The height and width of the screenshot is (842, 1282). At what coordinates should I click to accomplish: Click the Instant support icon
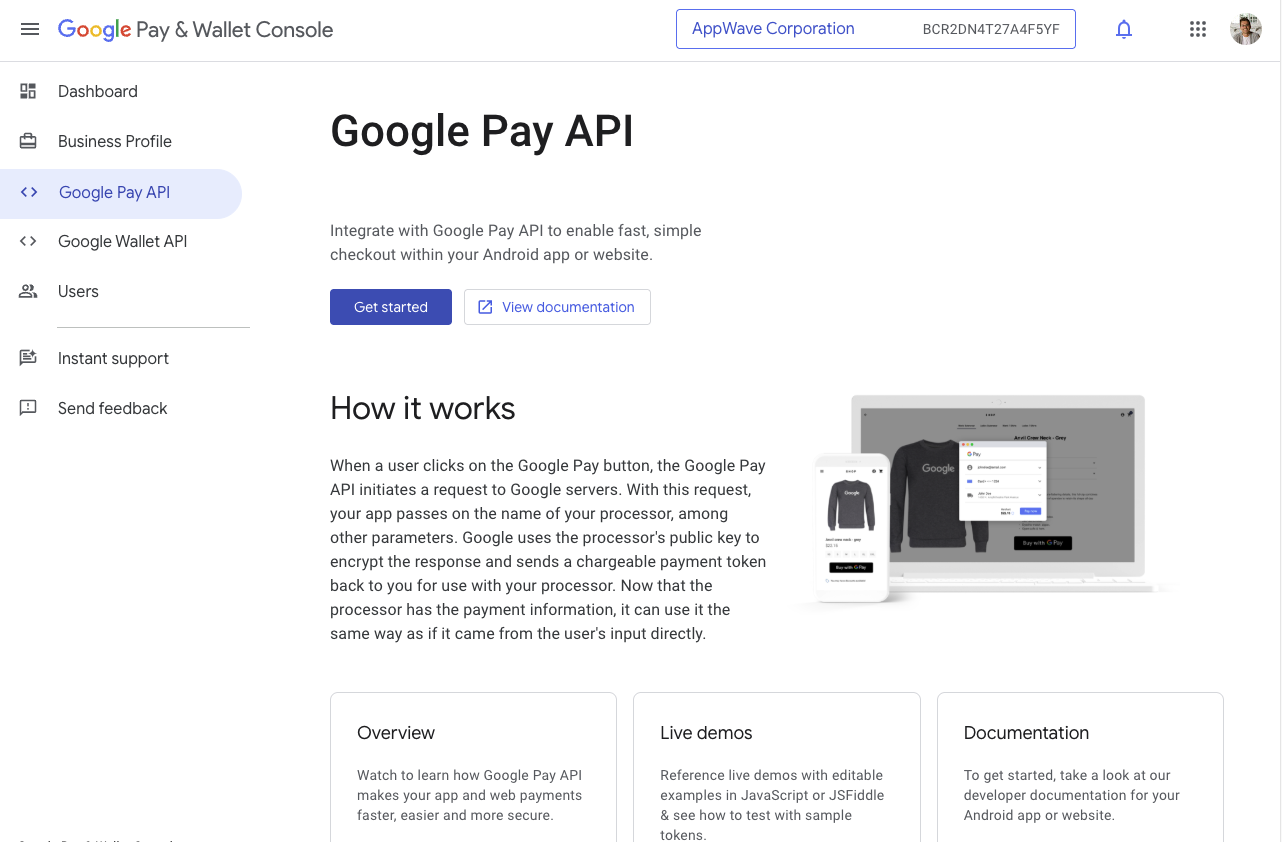tap(28, 358)
